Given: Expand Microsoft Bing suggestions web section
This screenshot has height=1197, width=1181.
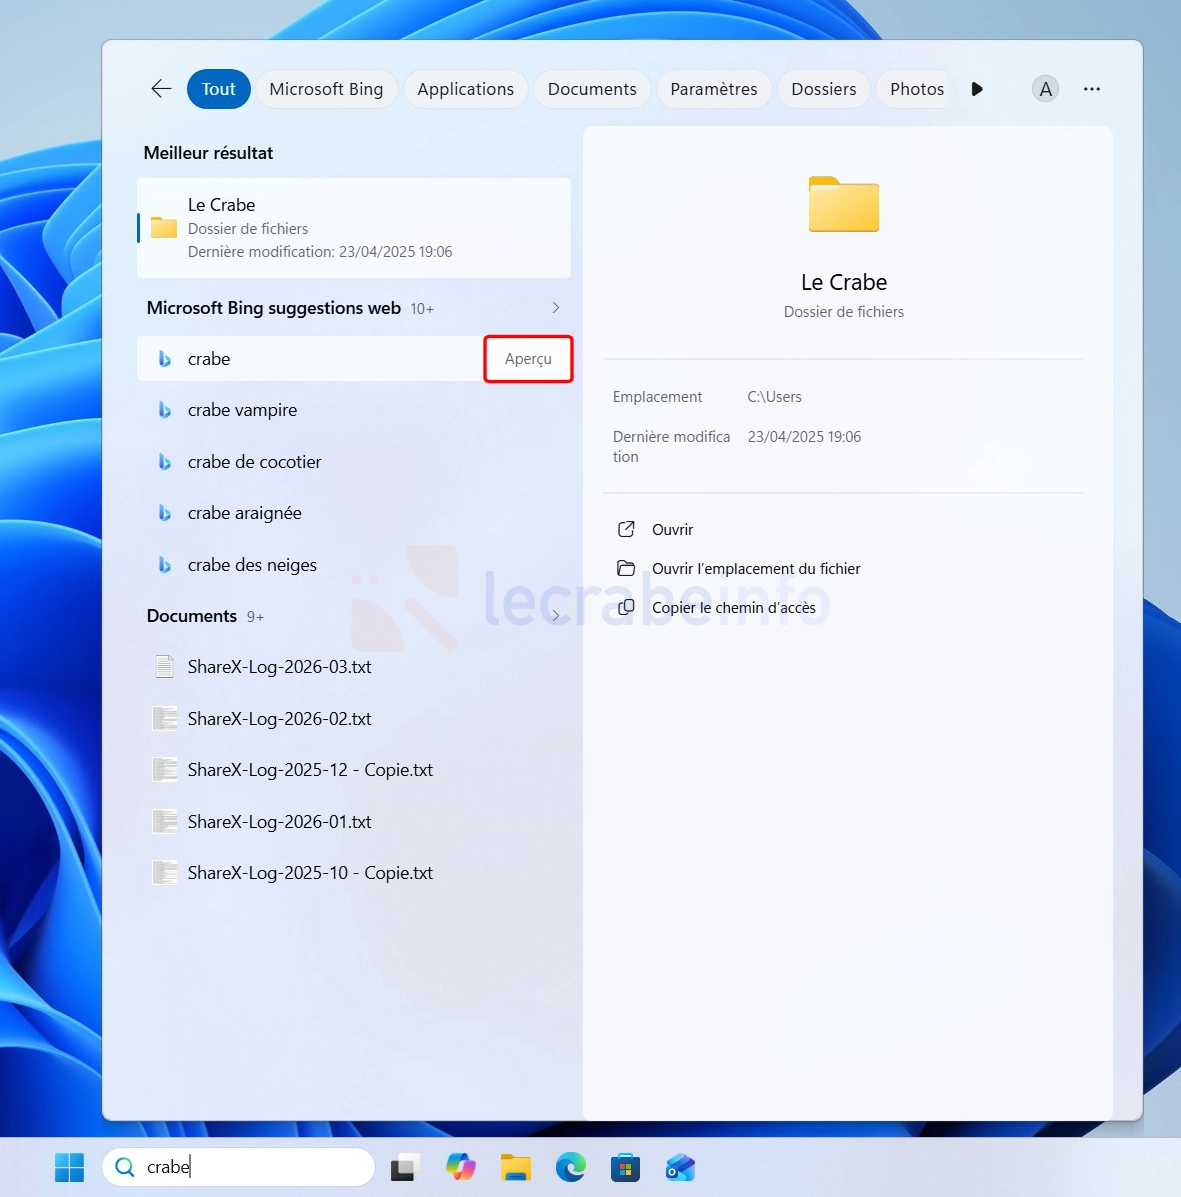Looking at the screenshot, I should click(x=556, y=308).
